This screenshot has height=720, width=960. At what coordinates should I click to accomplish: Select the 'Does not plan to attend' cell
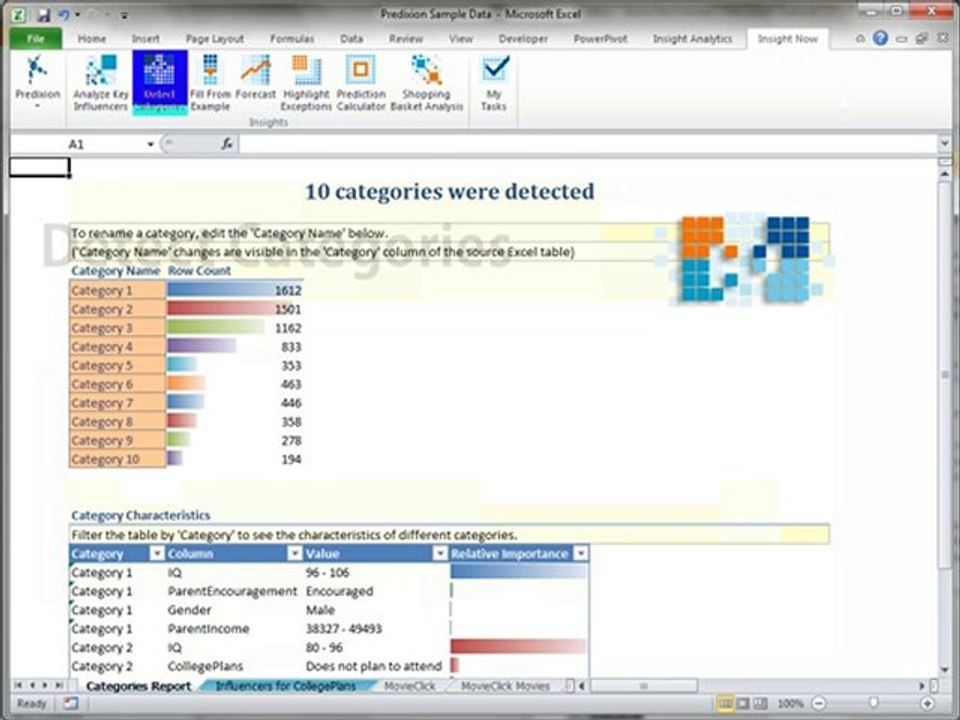373,666
